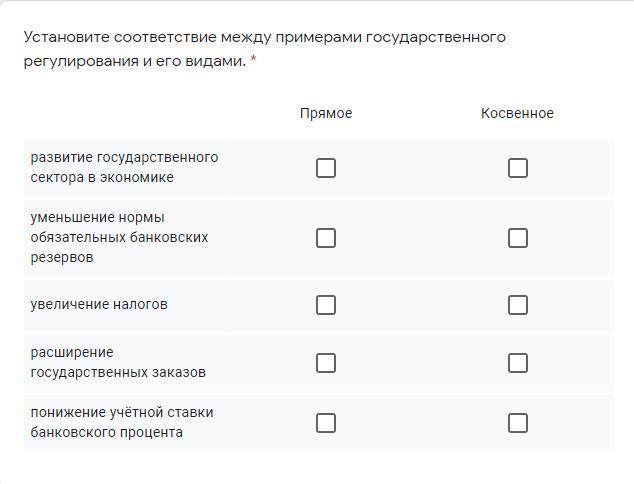The width and height of the screenshot is (634, 484).
Task: Tick Косвенное for увеличение налогов
Action: click(x=518, y=305)
